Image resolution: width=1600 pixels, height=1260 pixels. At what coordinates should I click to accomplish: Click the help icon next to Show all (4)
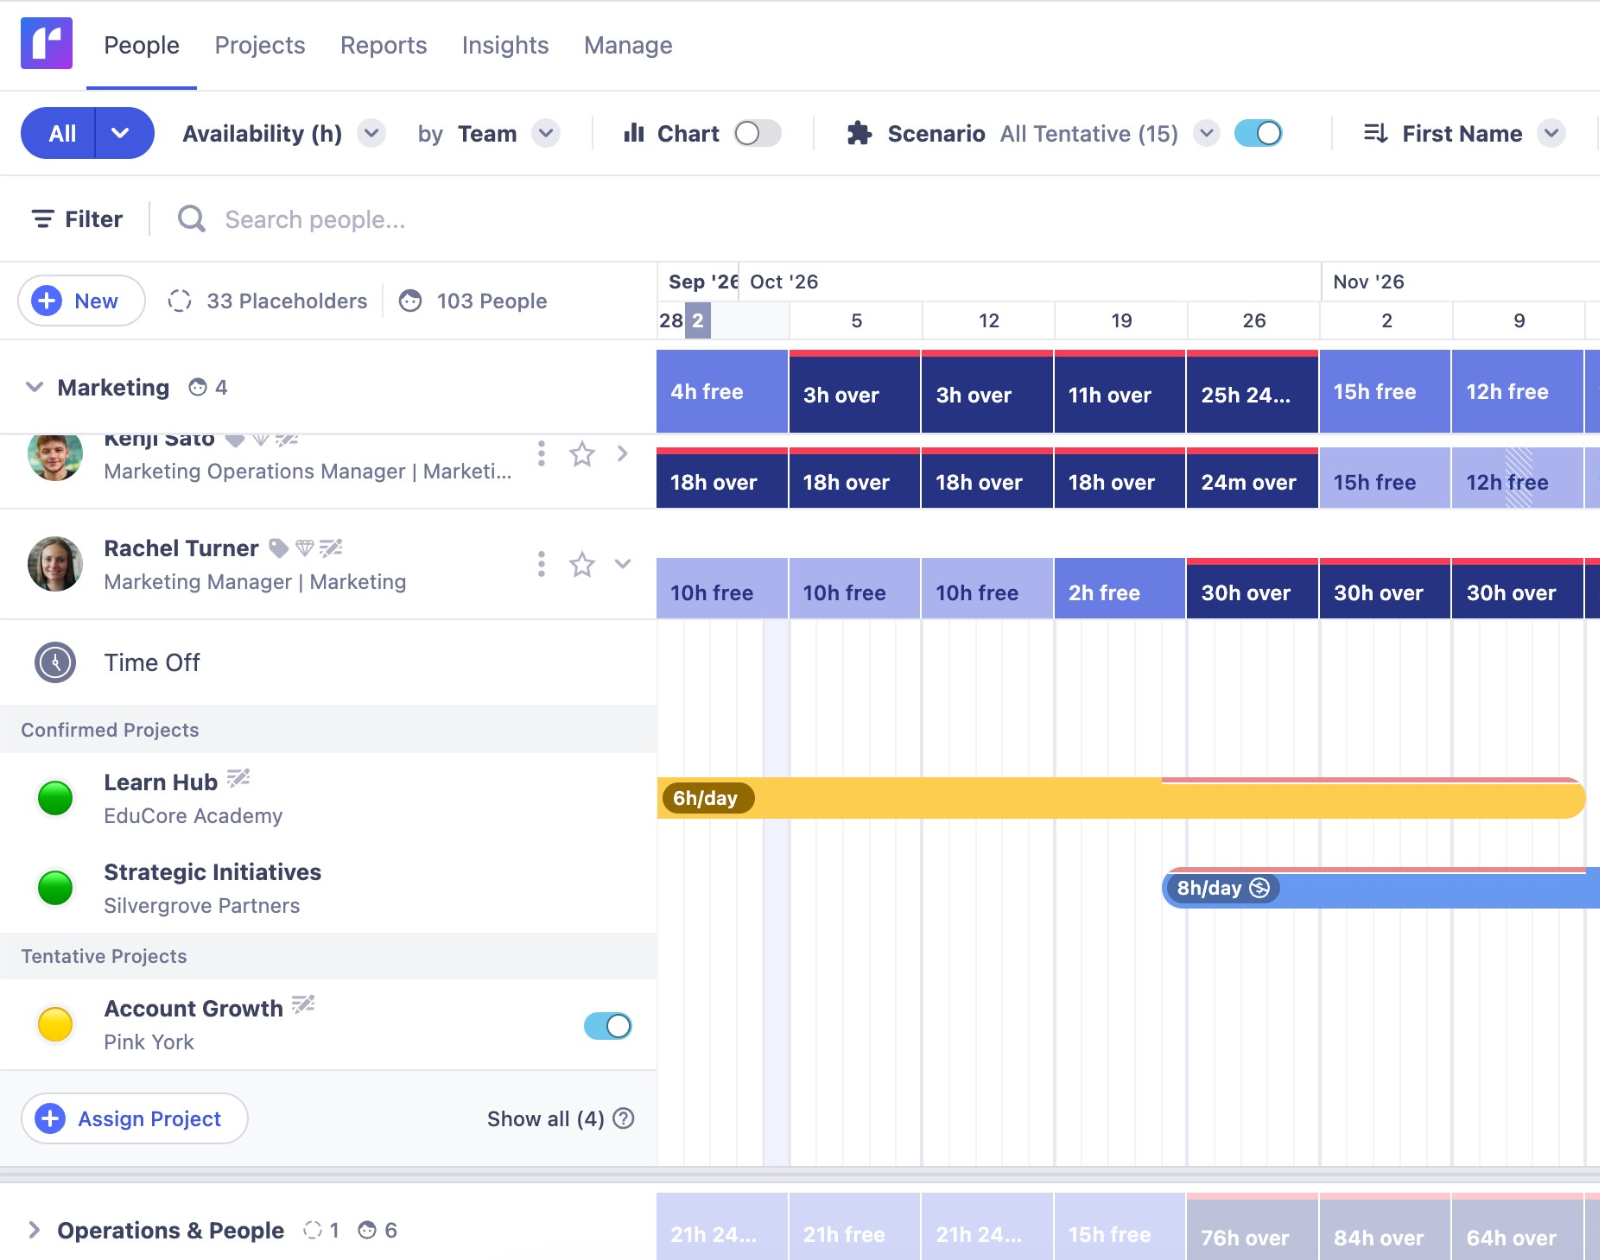(624, 1118)
